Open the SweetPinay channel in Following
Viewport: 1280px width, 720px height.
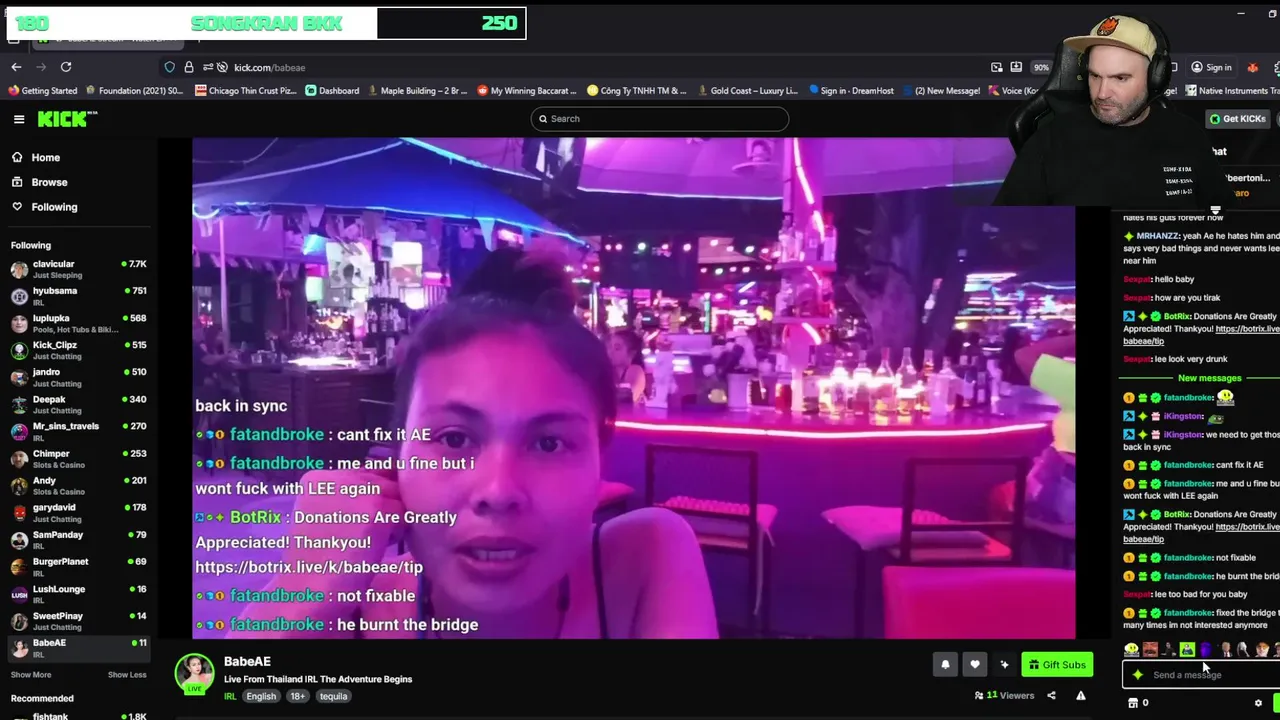pyautogui.click(x=78, y=621)
